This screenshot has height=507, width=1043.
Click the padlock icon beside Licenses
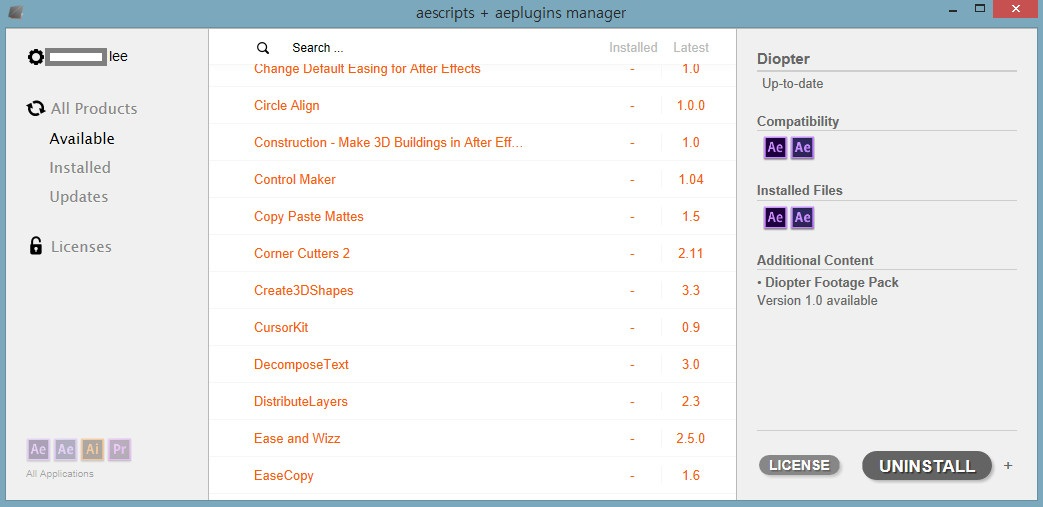click(35, 246)
